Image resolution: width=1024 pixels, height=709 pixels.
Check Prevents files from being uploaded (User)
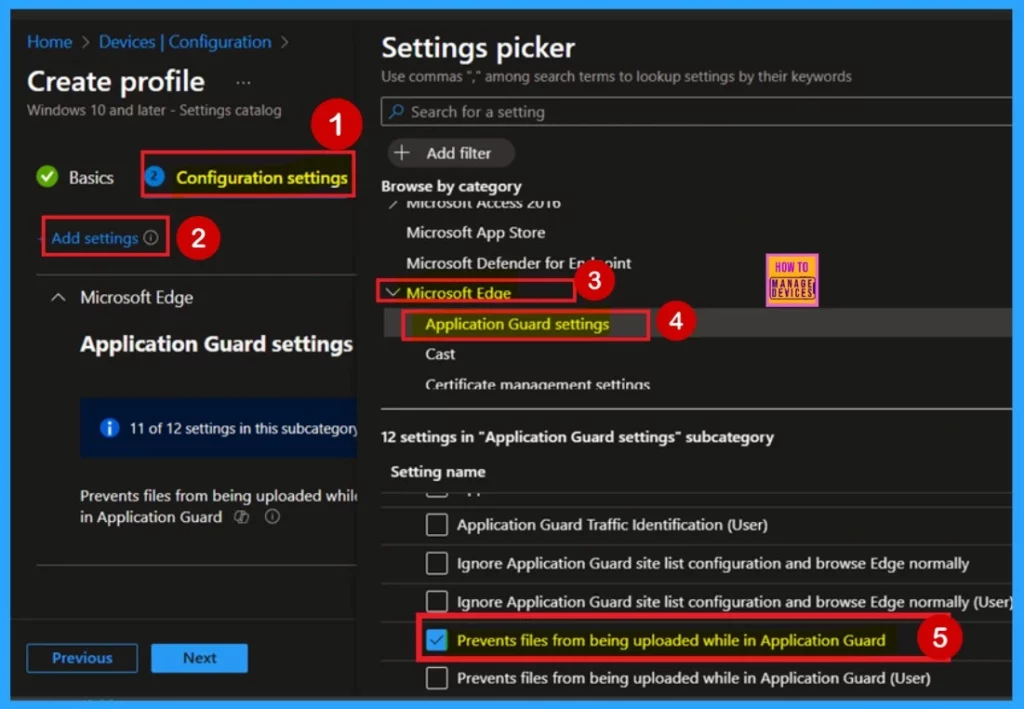436,678
